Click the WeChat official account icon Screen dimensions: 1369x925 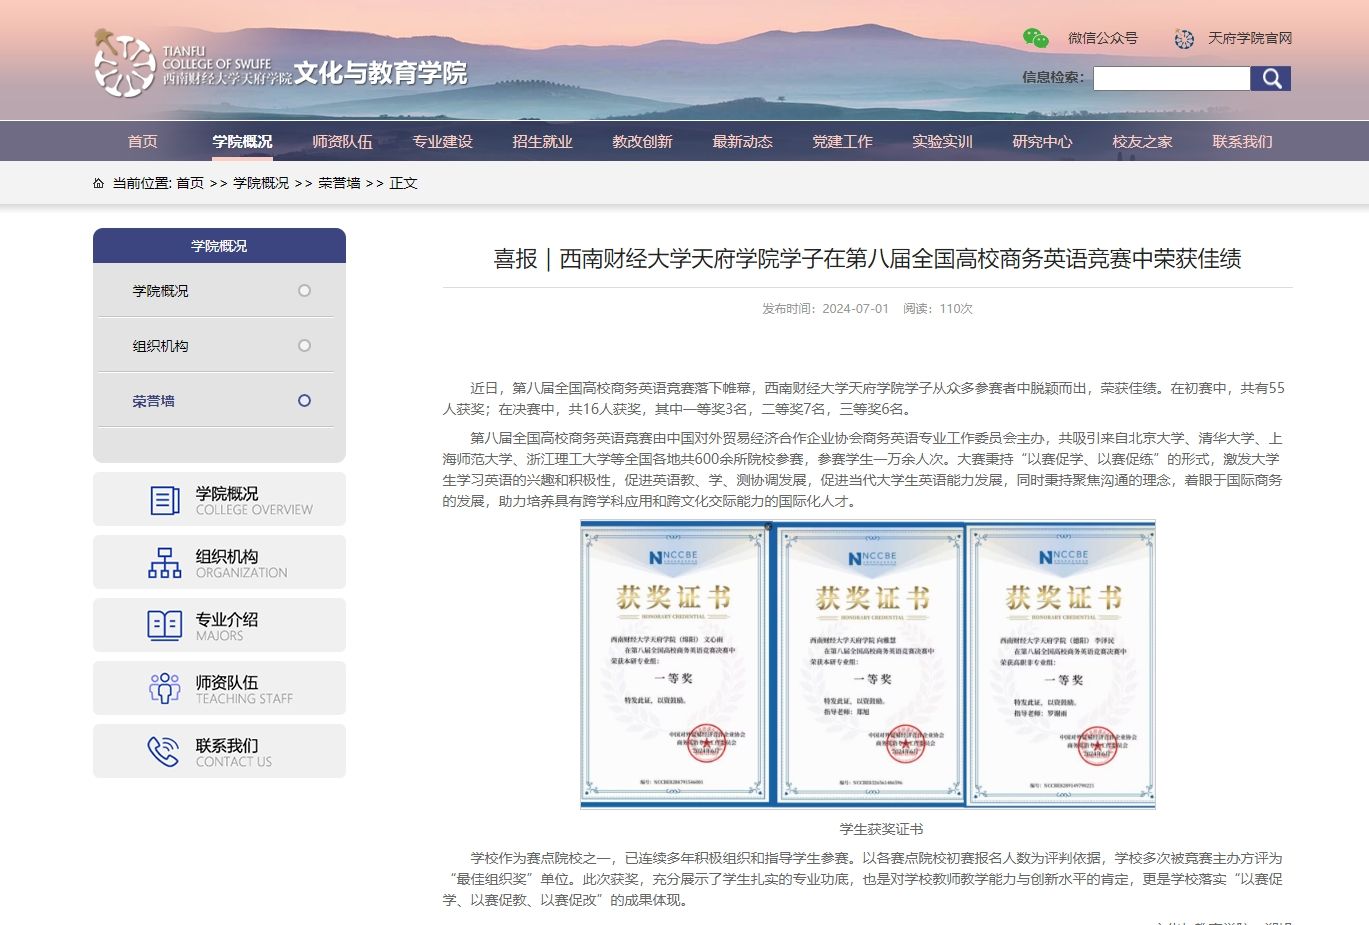[1035, 38]
